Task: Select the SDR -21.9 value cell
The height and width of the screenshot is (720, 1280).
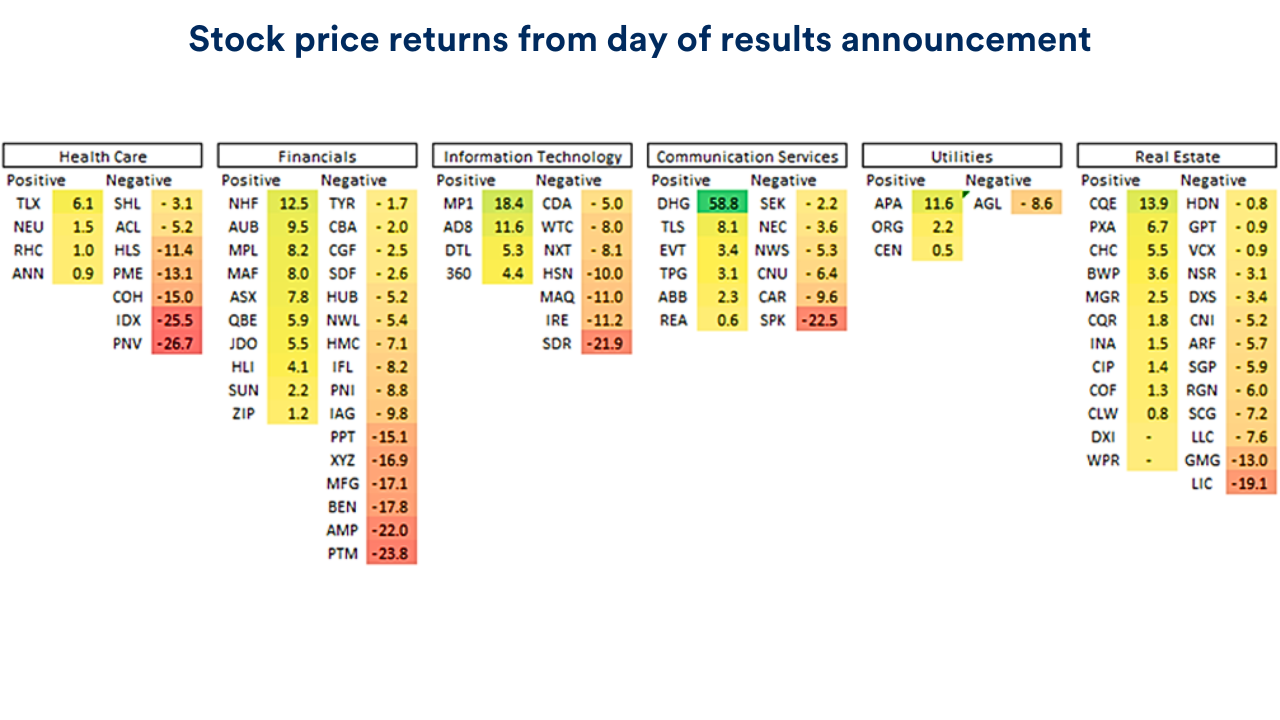Action: pos(606,344)
